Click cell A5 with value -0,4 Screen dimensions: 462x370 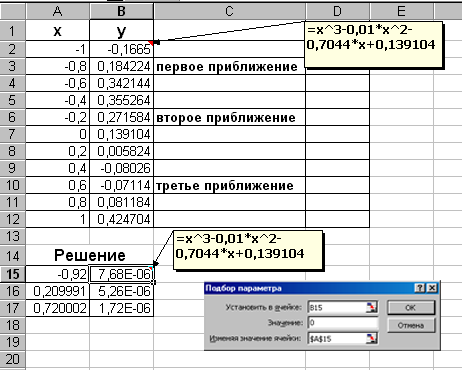57,100
